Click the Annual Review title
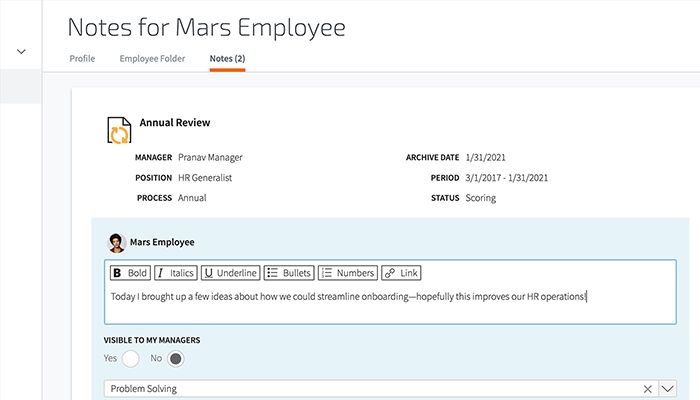 175,123
